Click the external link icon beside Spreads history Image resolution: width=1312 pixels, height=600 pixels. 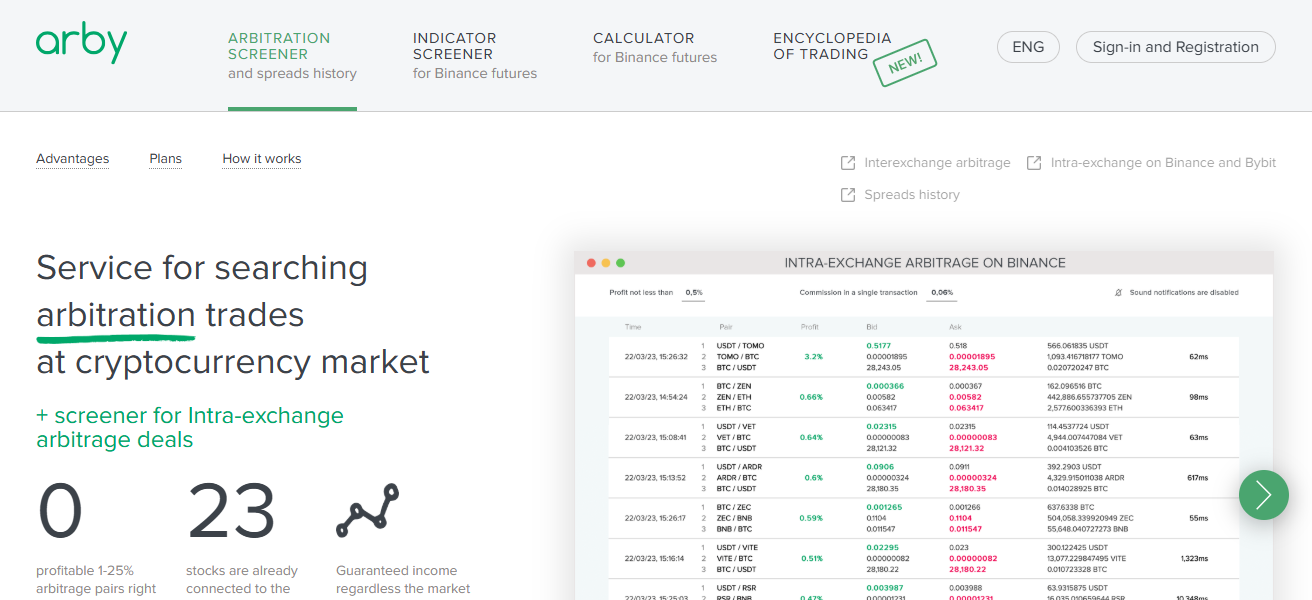click(x=848, y=195)
